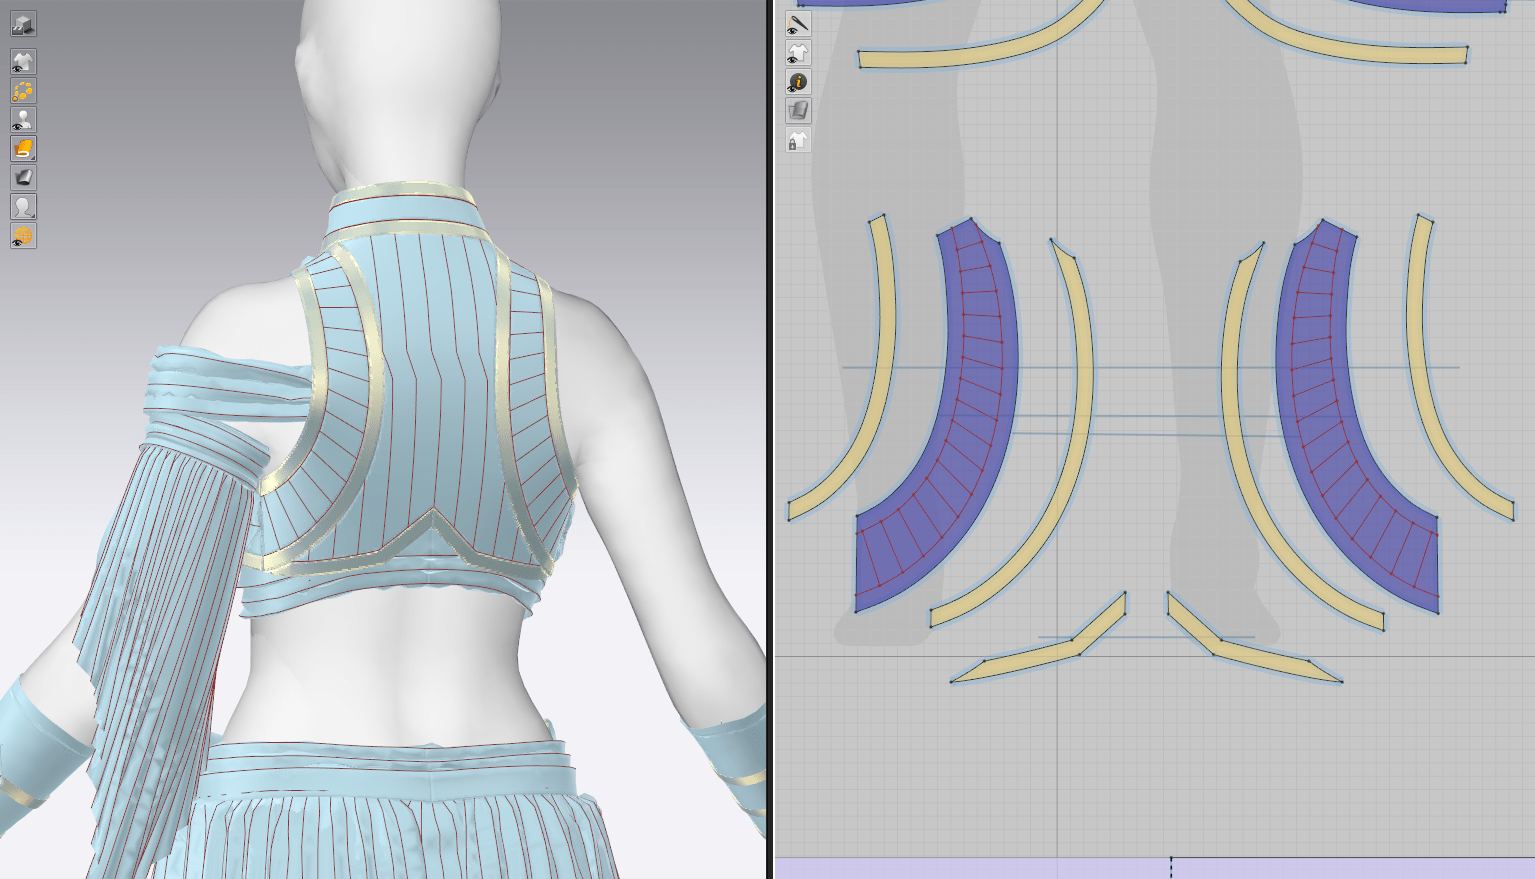Show arrangement points with orange dots icon

(x=23, y=91)
